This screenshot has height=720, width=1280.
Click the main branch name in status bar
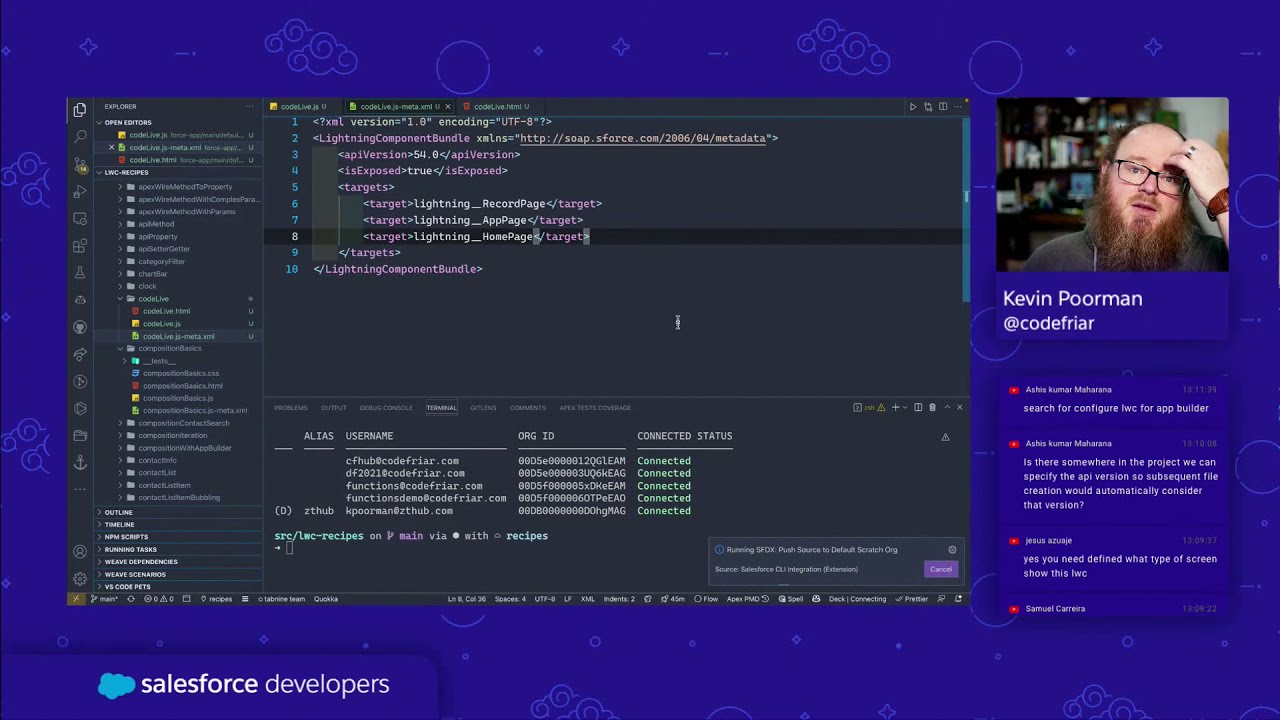[x=106, y=599]
